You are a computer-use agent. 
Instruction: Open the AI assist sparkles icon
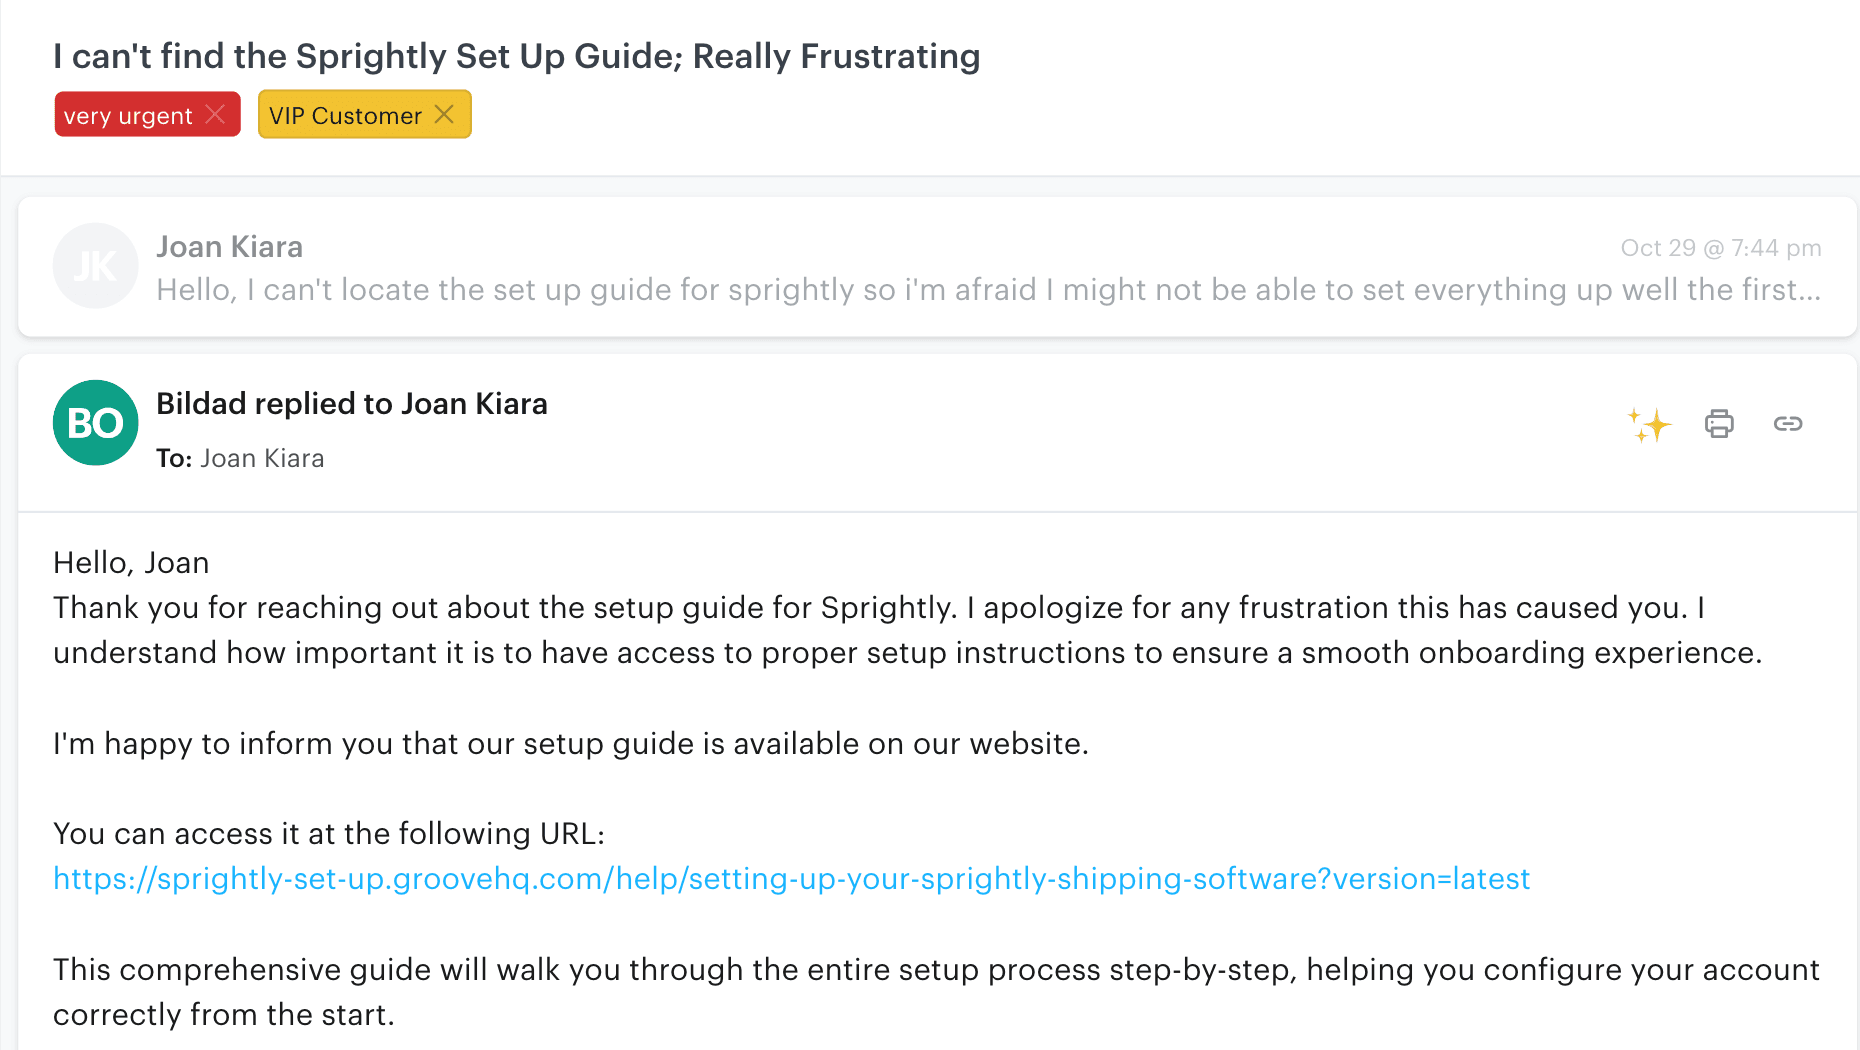tap(1648, 424)
